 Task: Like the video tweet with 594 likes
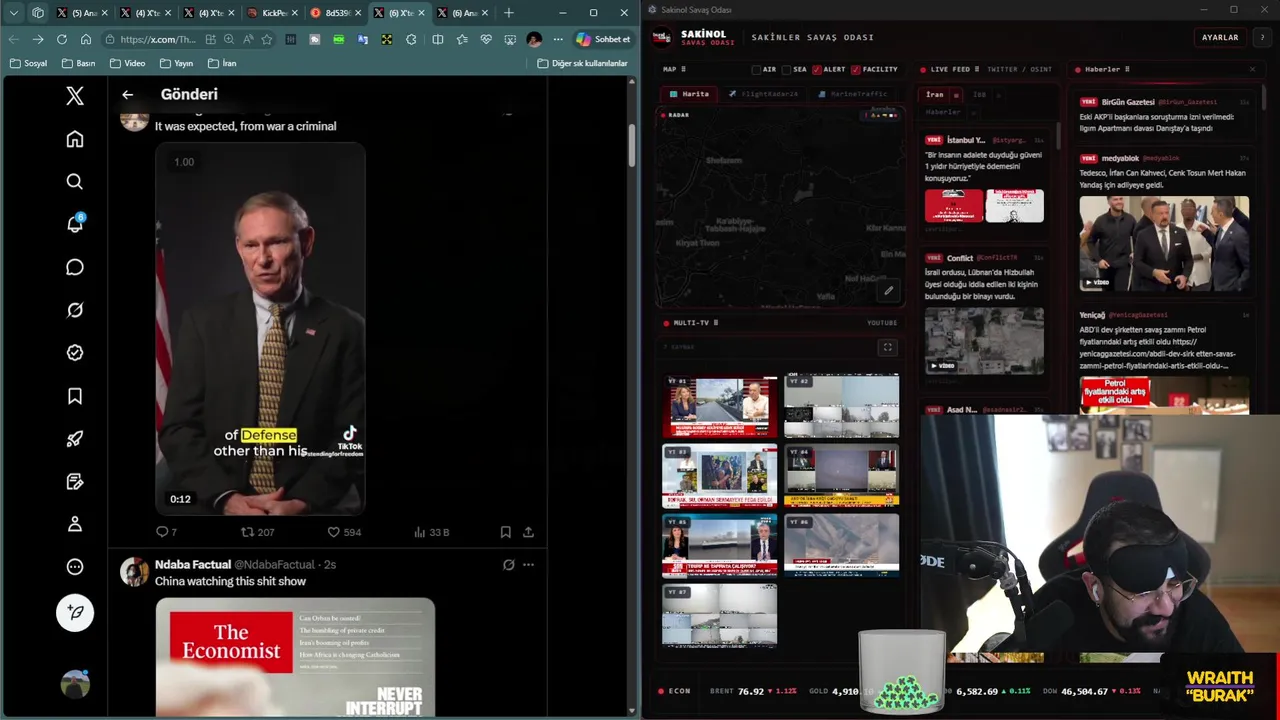(x=344, y=532)
